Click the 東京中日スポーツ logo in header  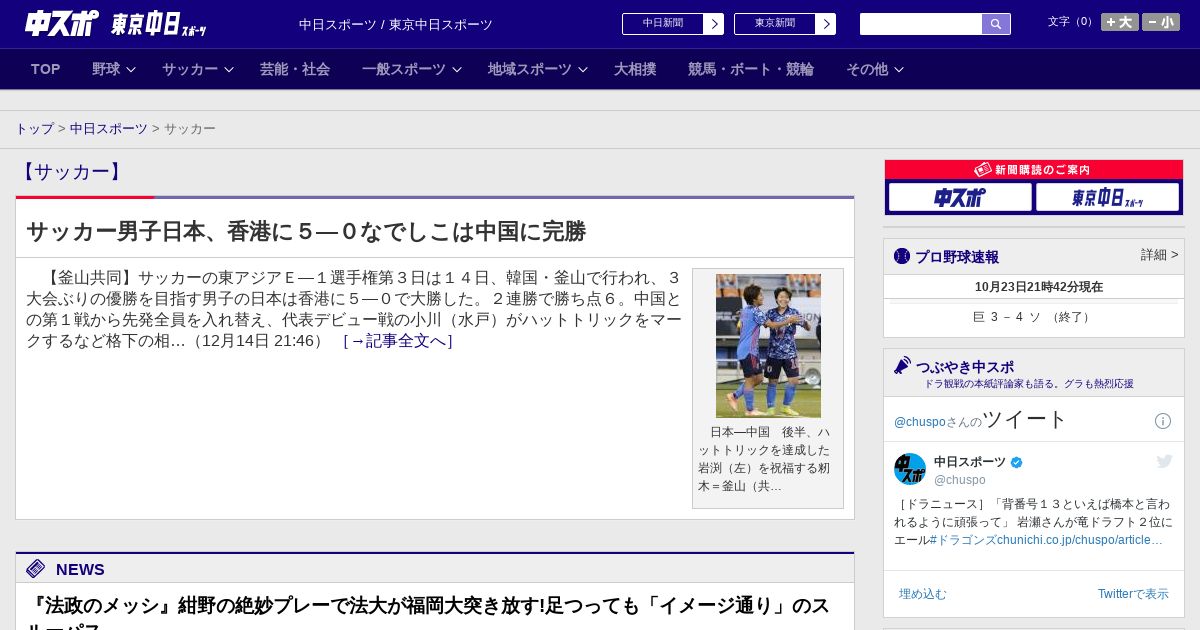158,24
